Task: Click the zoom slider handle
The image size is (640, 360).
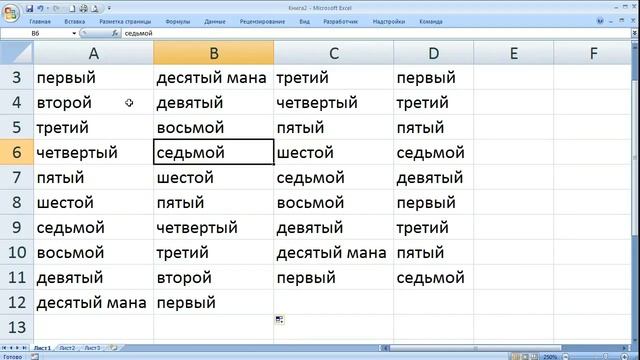Action: click(606, 357)
